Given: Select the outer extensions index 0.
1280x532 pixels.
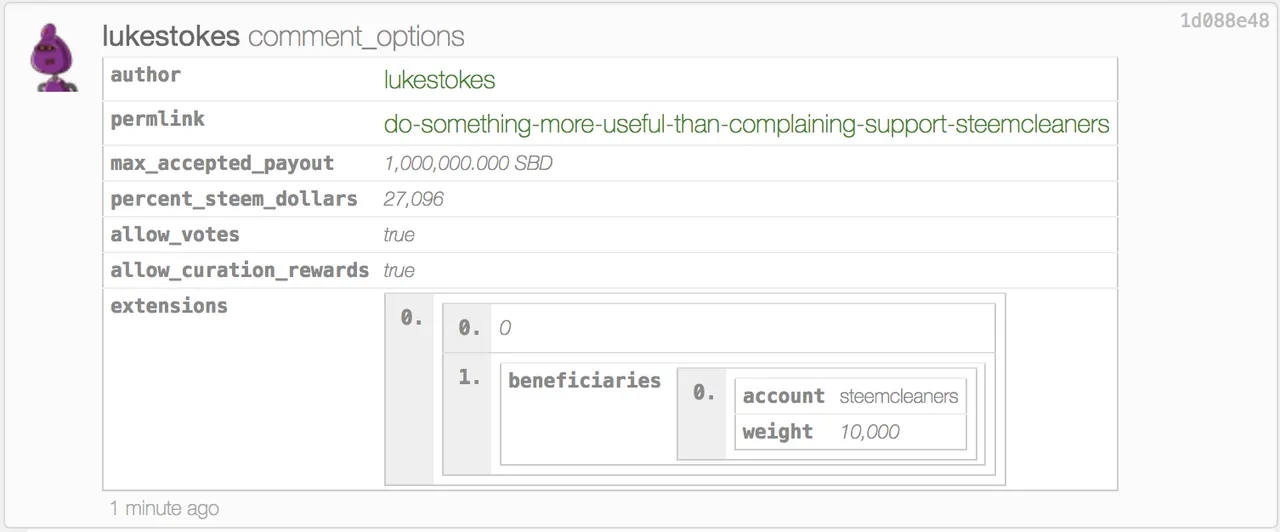Looking at the screenshot, I should (x=411, y=318).
